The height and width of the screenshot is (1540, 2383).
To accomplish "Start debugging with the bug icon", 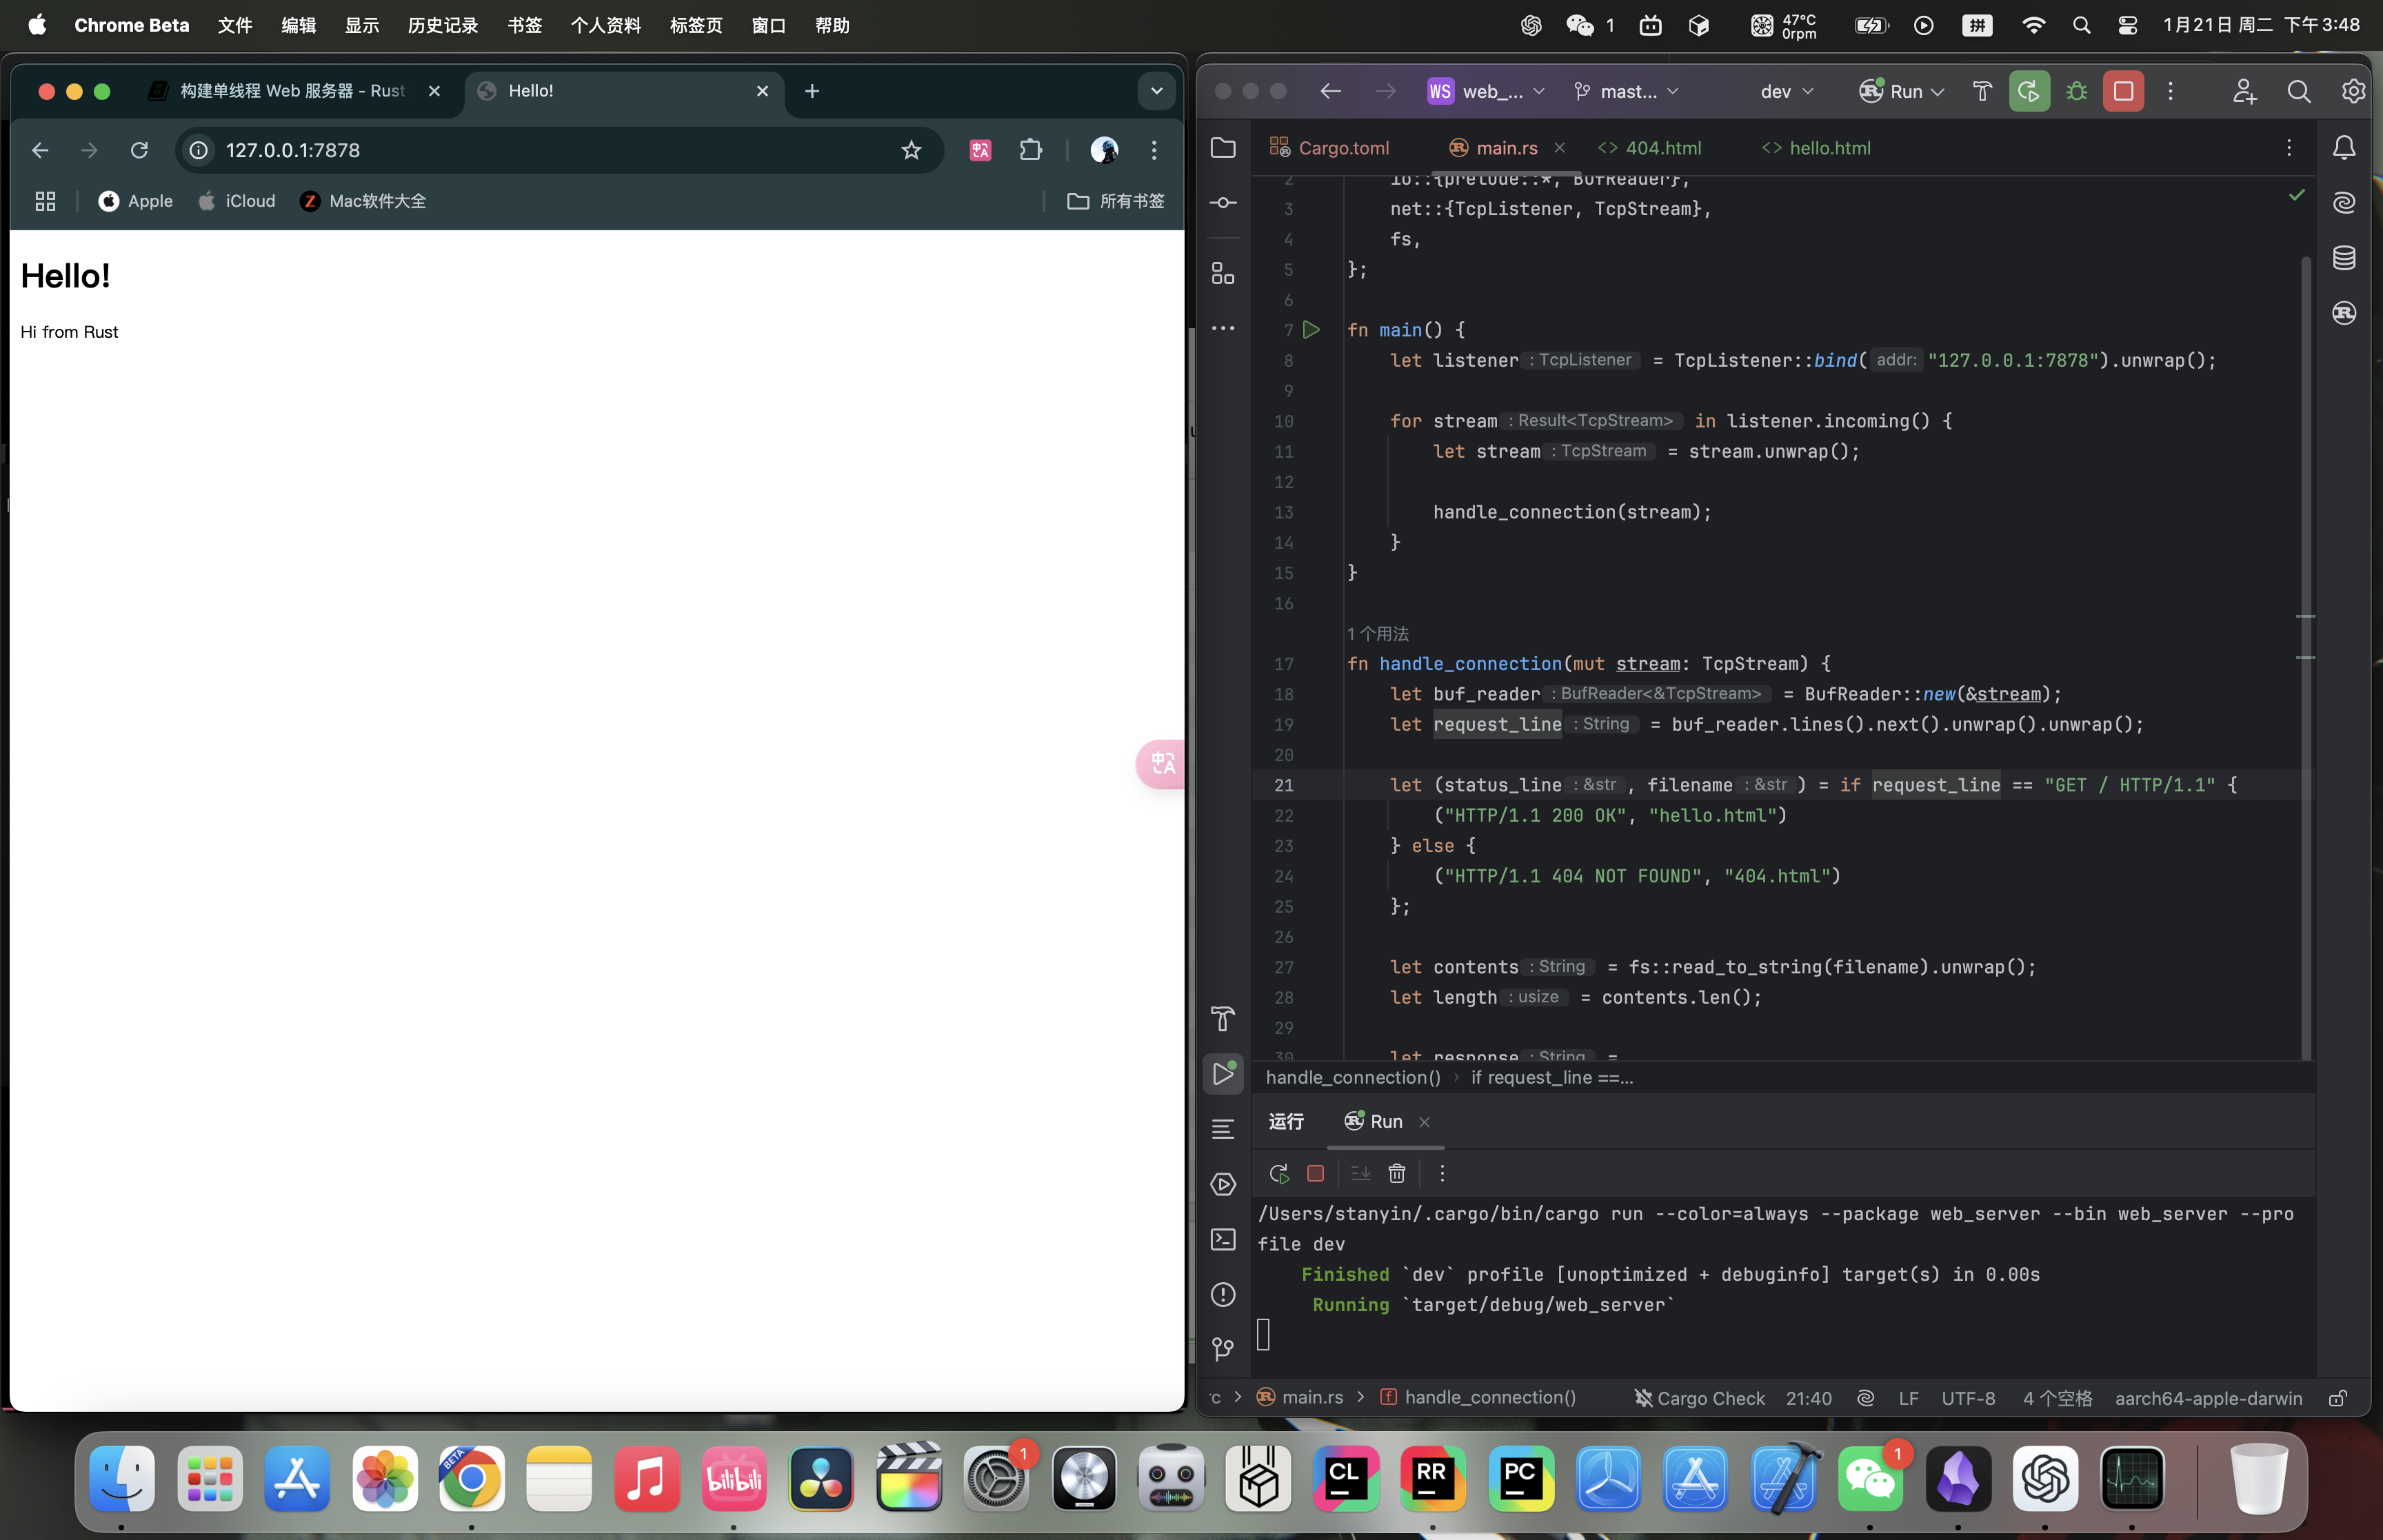I will pos(2077,91).
